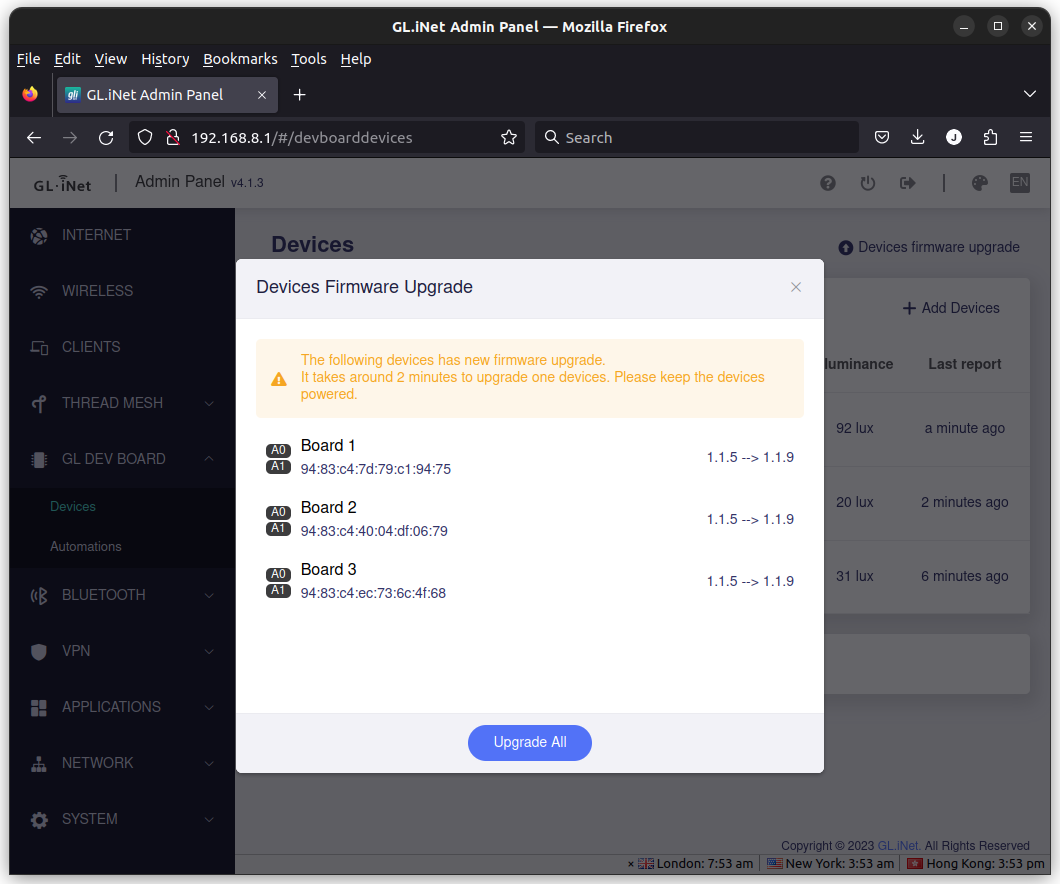Viewport: 1060px width, 884px height.
Task: Expand the APPLICATIONS menu chevron
Action: click(209, 708)
